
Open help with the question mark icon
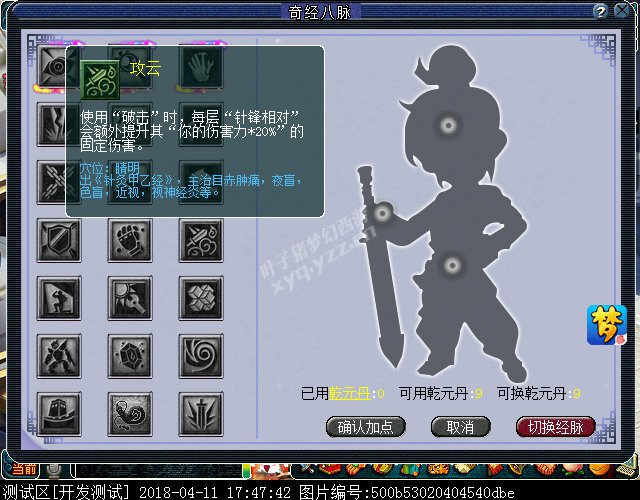600,11
